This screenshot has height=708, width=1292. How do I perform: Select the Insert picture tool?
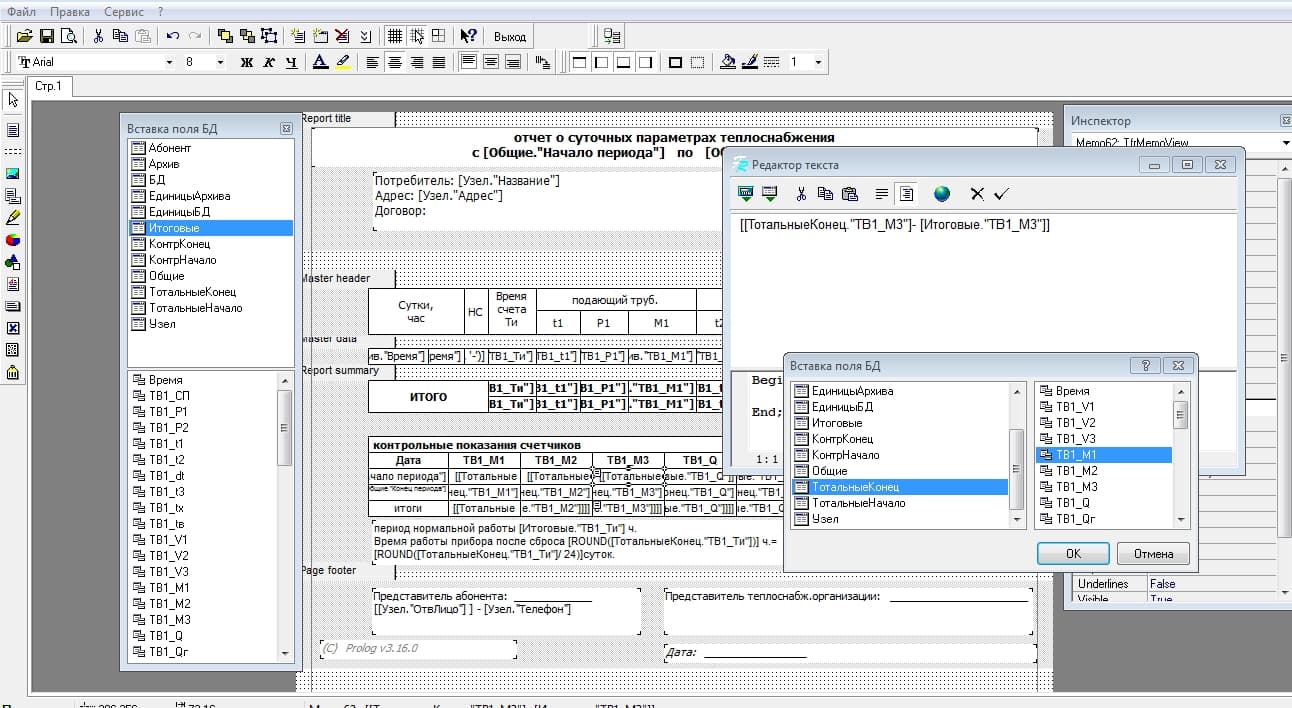13,173
